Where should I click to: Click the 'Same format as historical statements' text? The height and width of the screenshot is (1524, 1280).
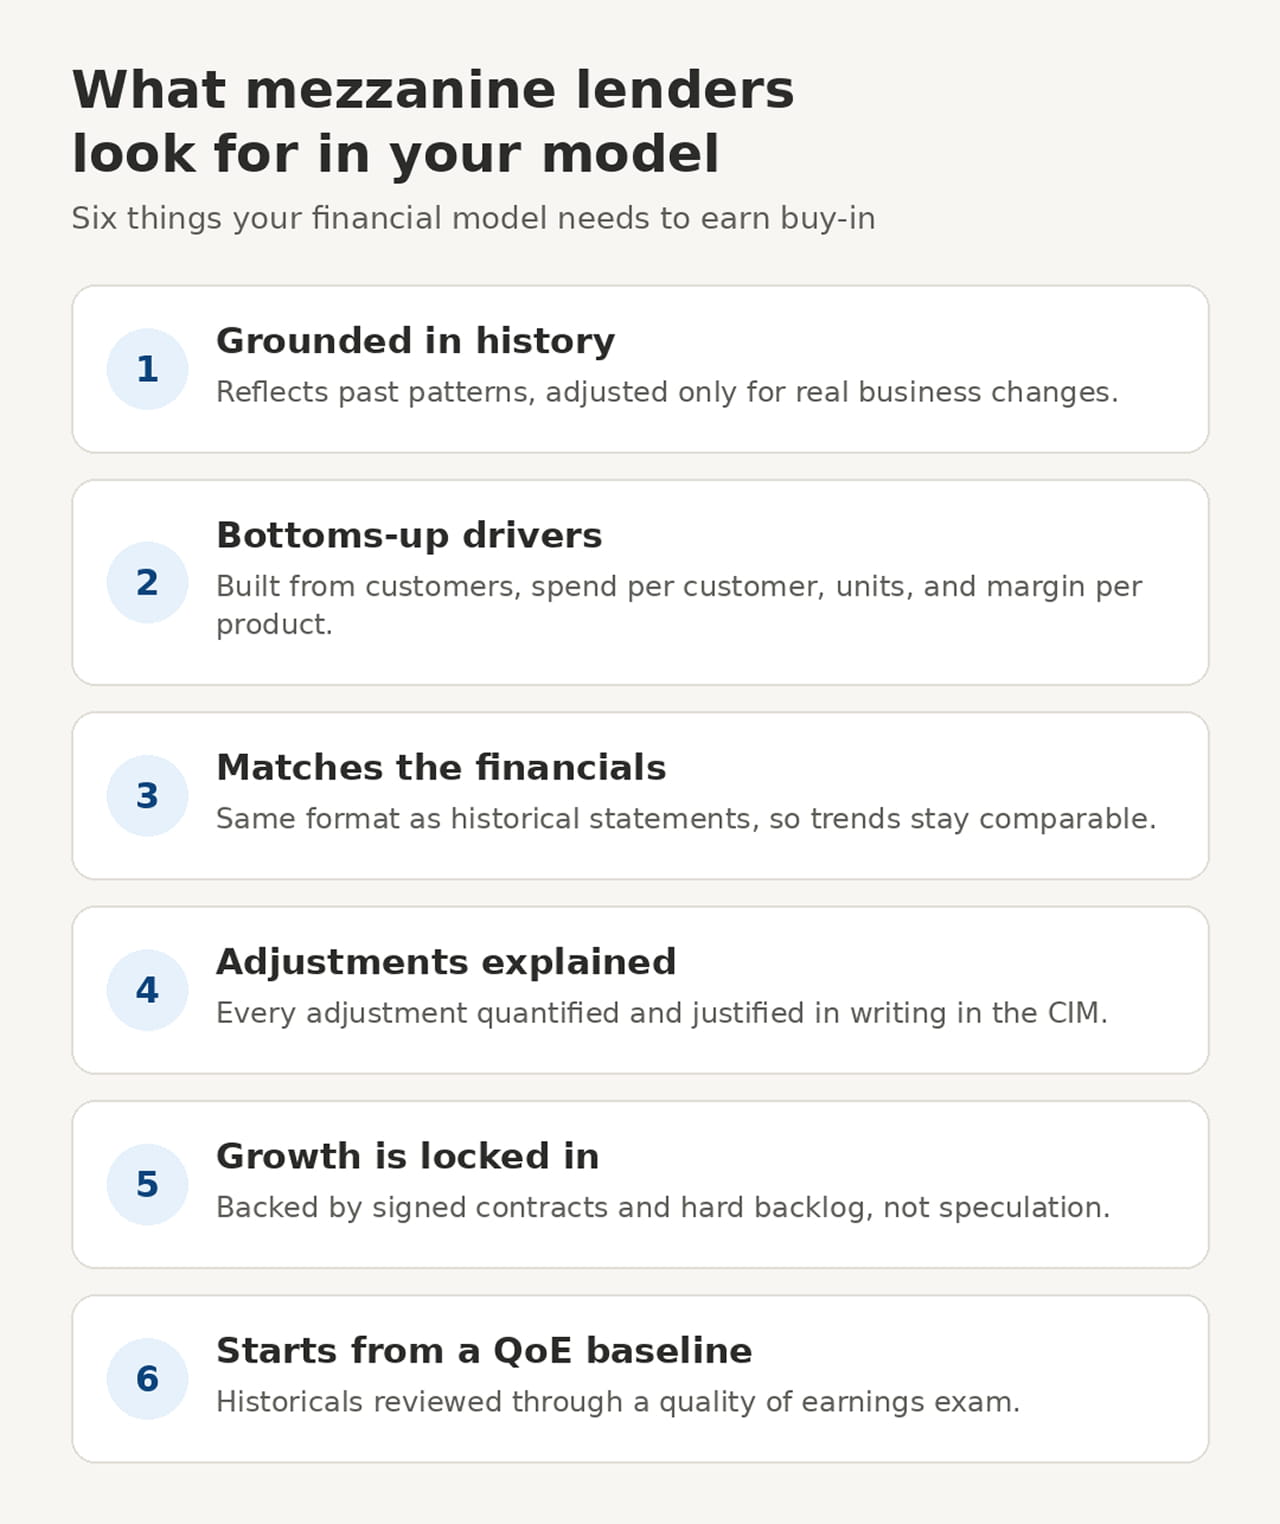pyautogui.click(x=686, y=819)
